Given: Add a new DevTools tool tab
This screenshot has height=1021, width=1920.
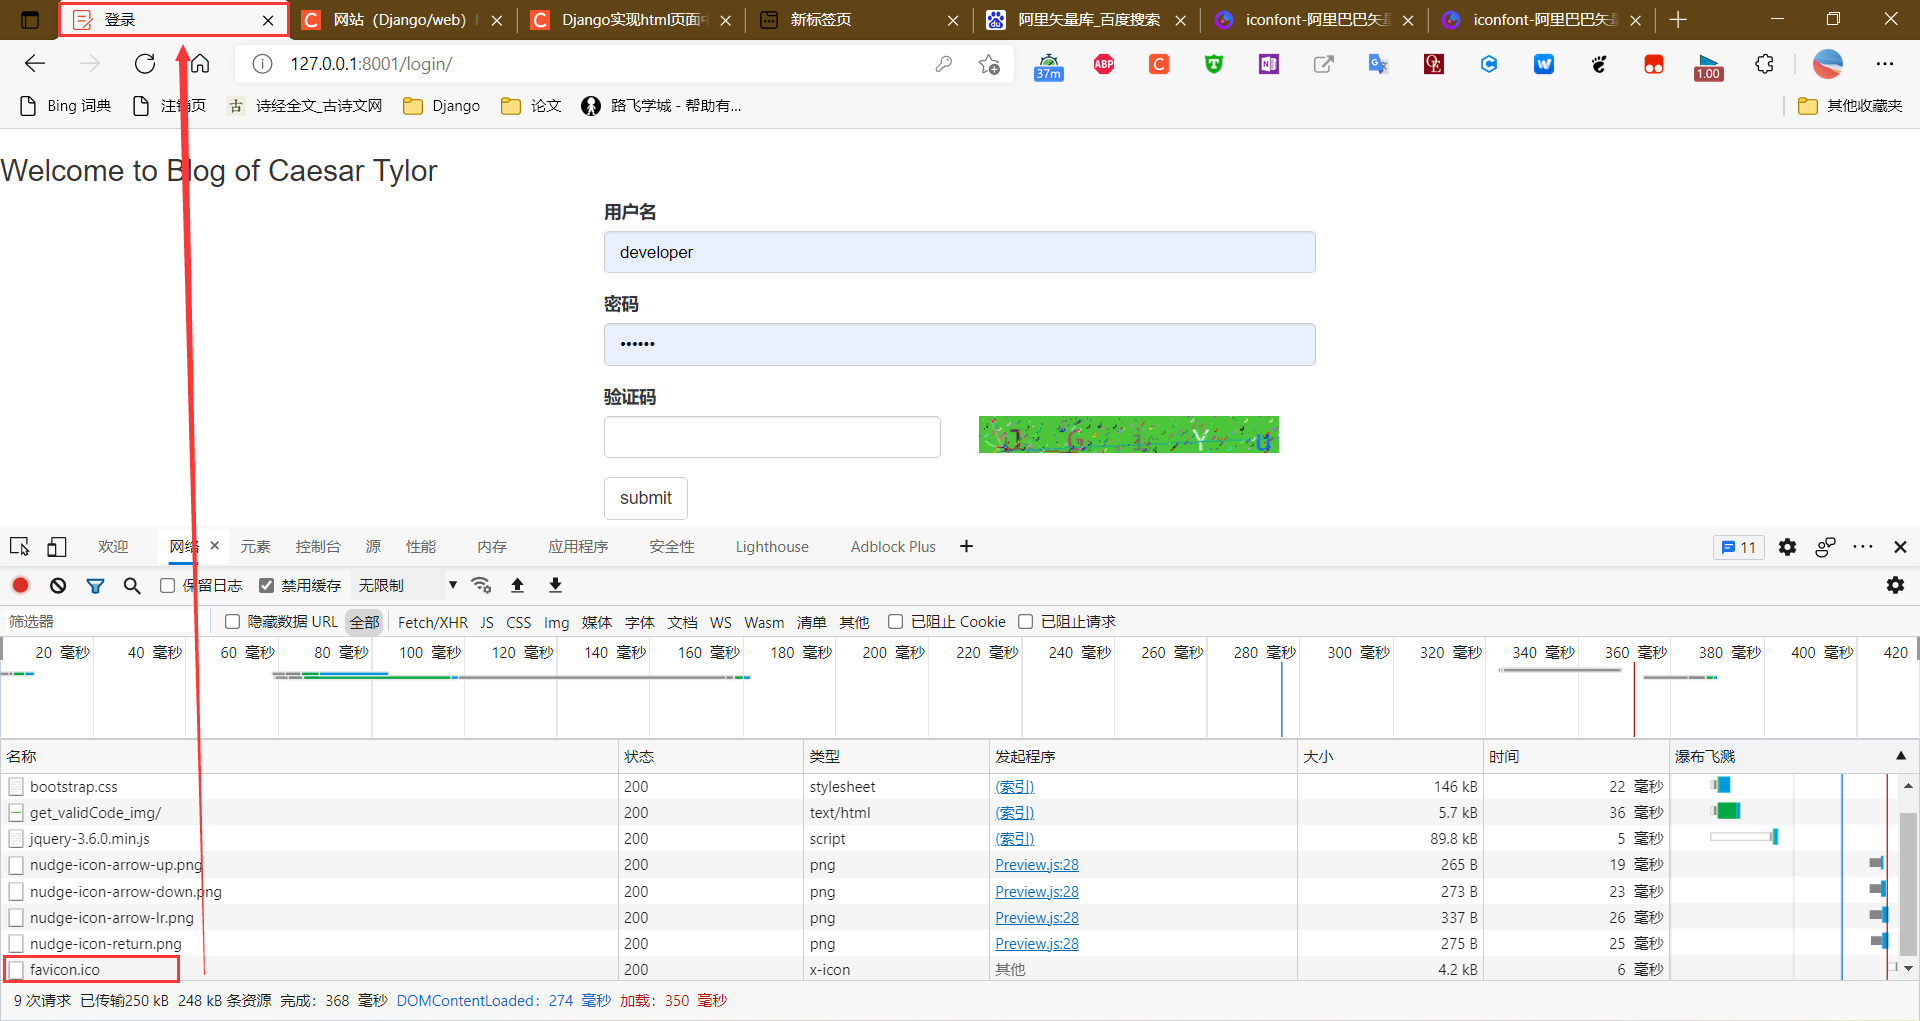Looking at the screenshot, I should (966, 546).
